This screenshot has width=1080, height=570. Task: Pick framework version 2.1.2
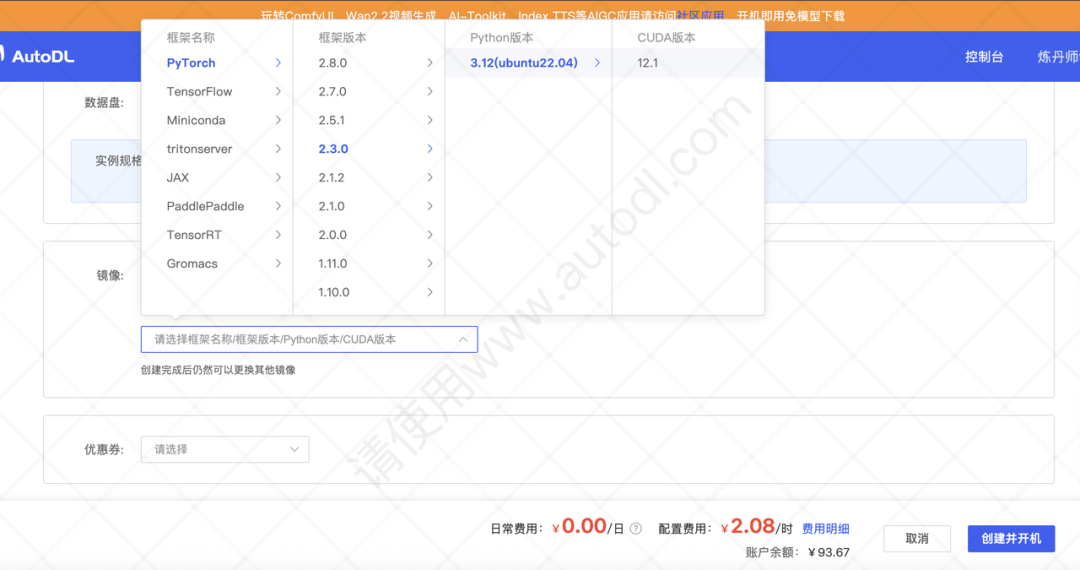point(331,178)
